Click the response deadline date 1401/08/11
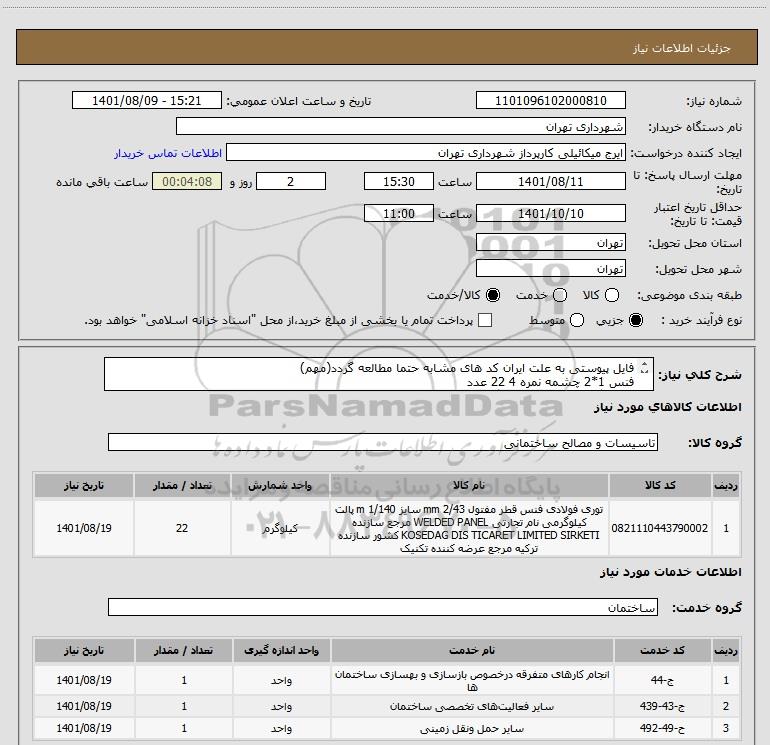Screen dimensions: 770x745 click(x=550, y=181)
